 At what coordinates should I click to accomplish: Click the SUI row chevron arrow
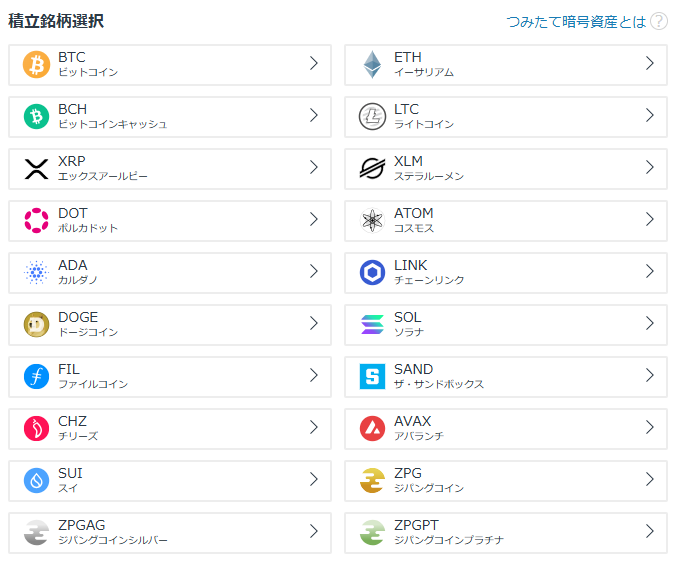314,479
